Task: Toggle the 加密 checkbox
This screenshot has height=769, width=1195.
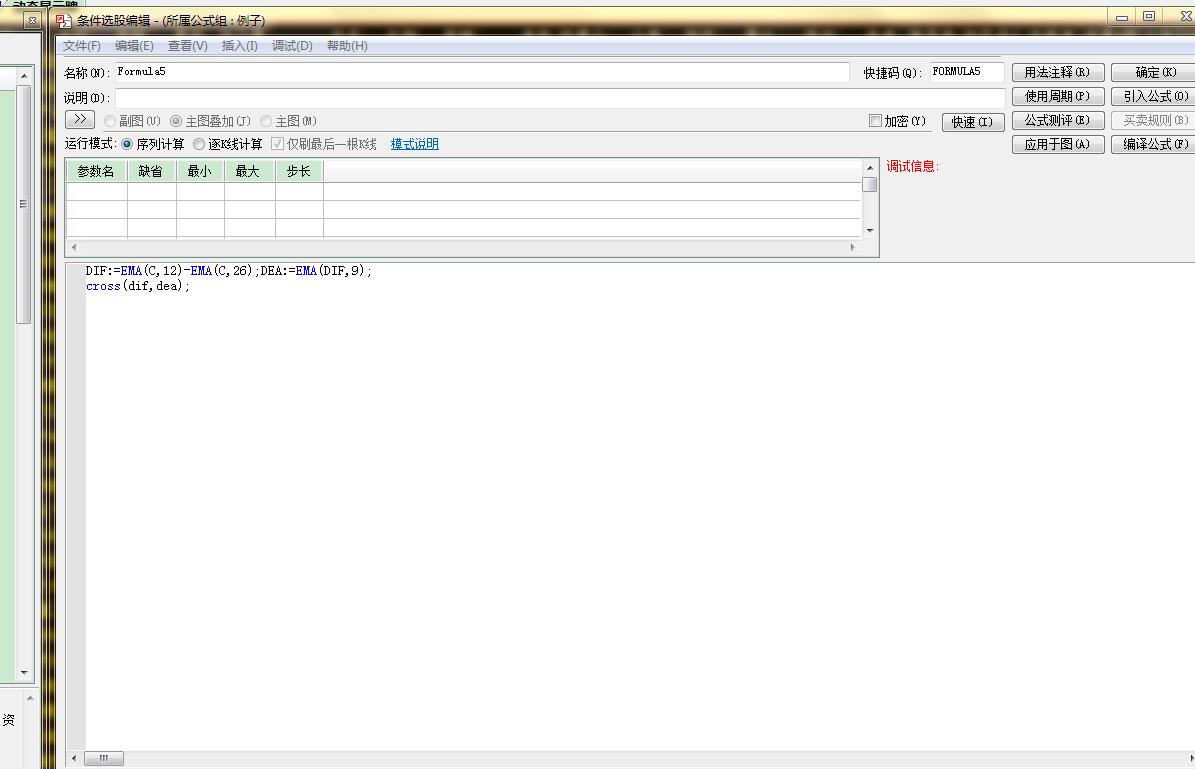Action: pyautogui.click(x=876, y=121)
